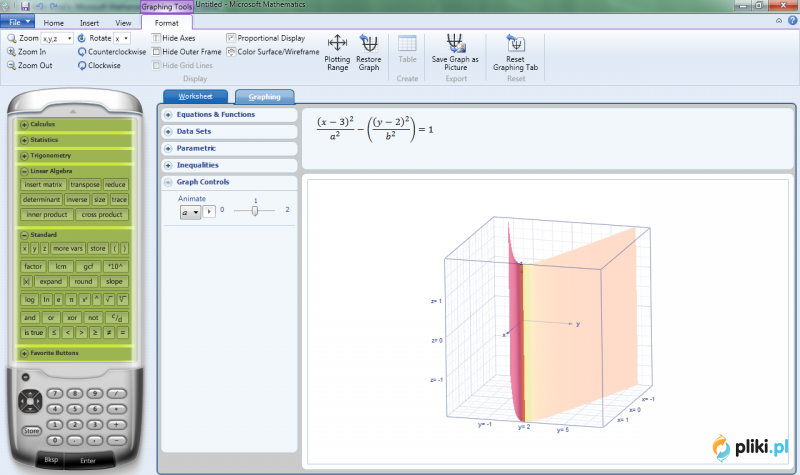
Task: Open the animate variable a dropdown
Action: coord(190,212)
